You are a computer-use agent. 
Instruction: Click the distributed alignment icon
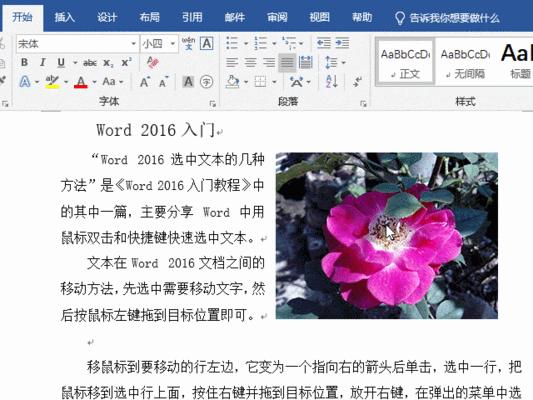click(306, 63)
